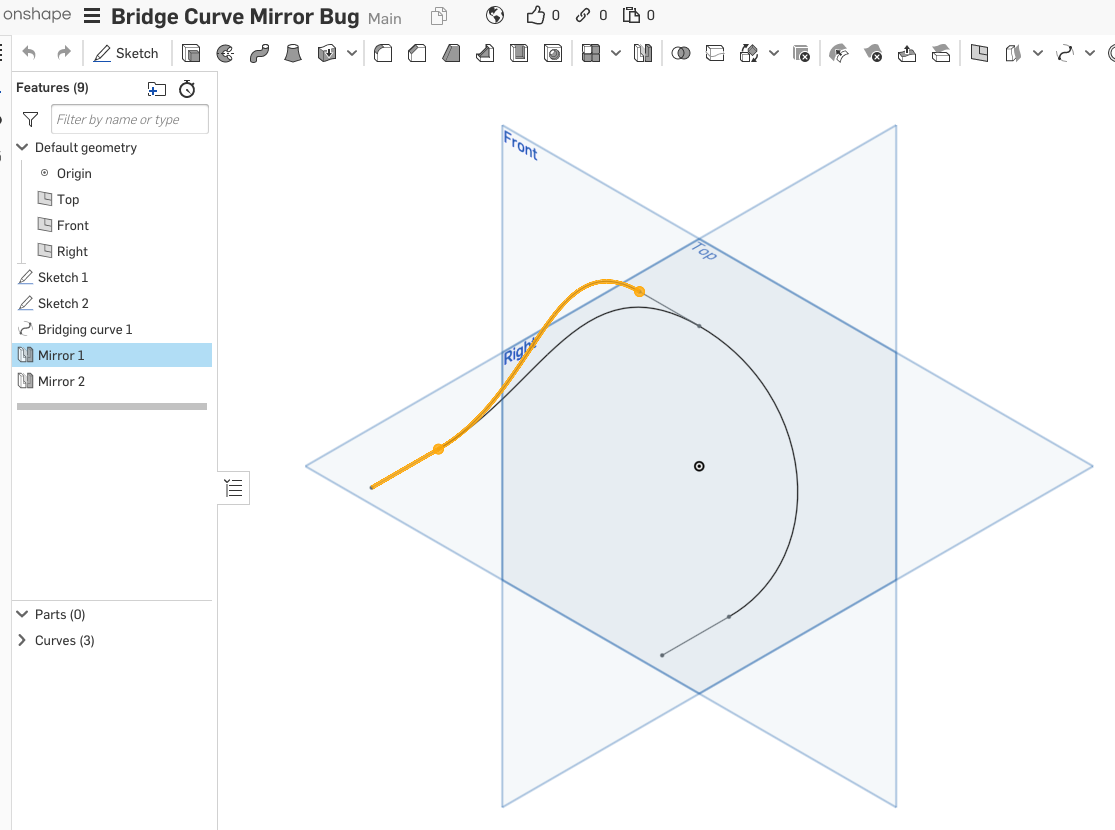Select the Chamfer tool
Screen dimensions: 1115x830
417,53
